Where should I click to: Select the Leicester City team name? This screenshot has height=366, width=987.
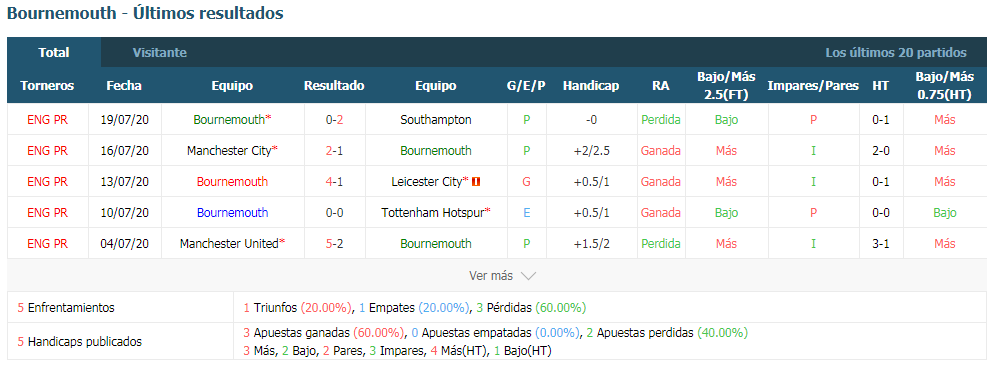tap(426, 182)
